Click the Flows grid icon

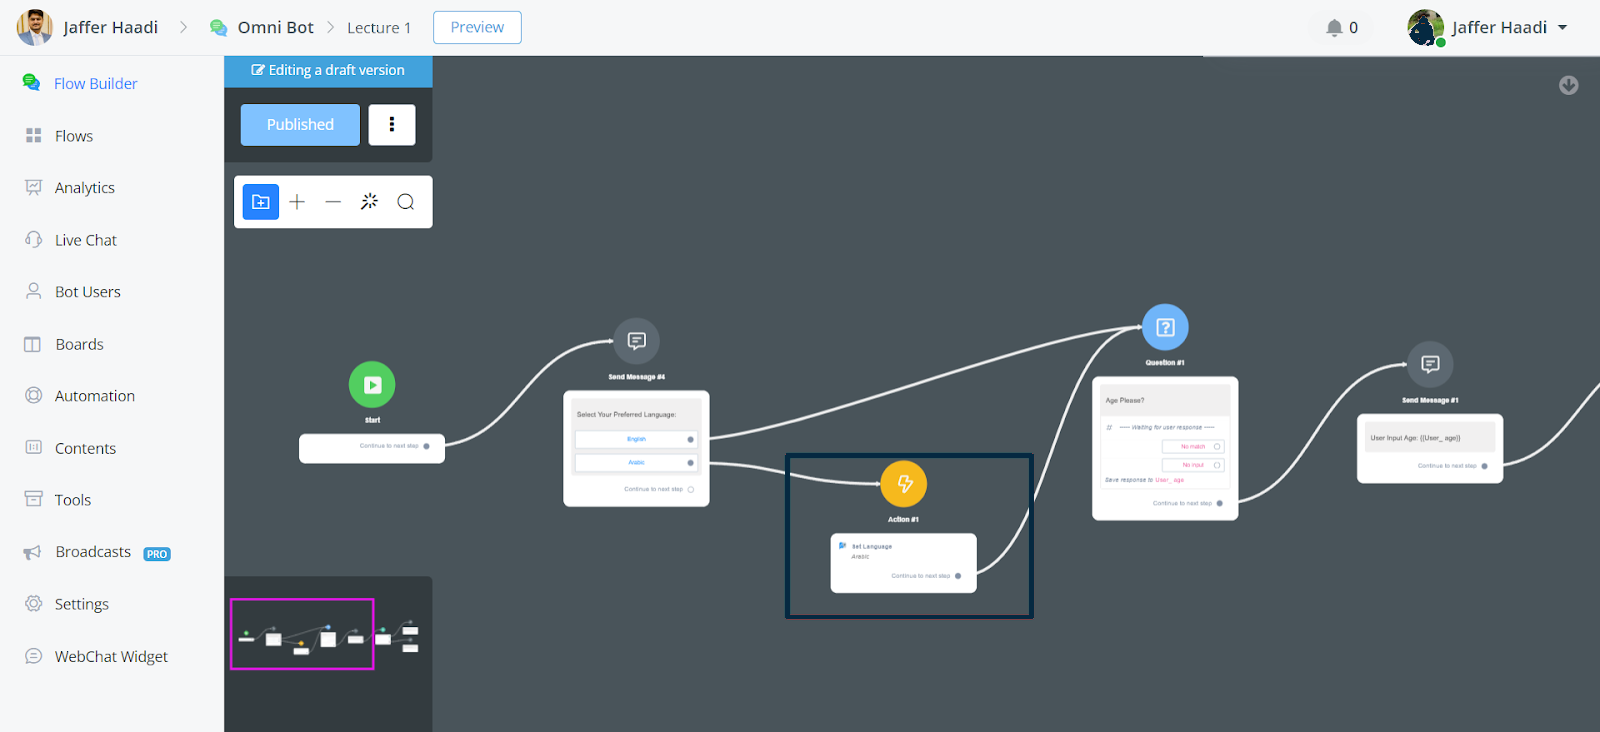(x=33, y=135)
